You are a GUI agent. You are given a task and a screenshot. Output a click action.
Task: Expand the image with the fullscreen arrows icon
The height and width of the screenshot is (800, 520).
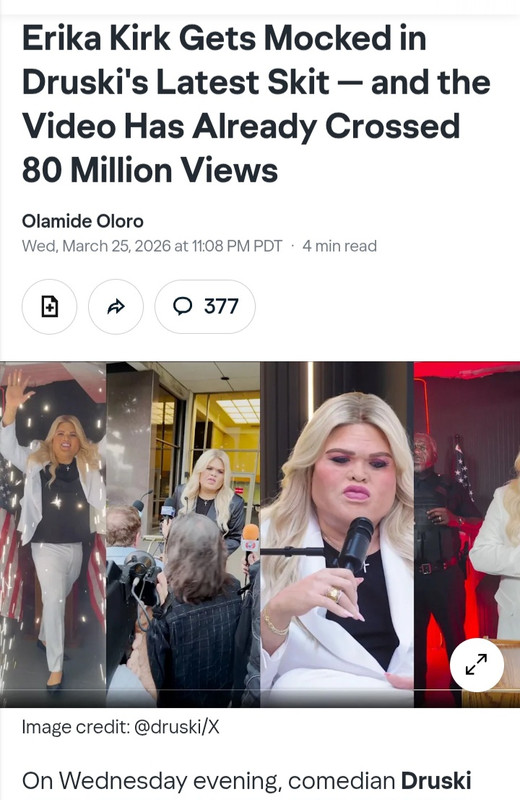coord(477,665)
